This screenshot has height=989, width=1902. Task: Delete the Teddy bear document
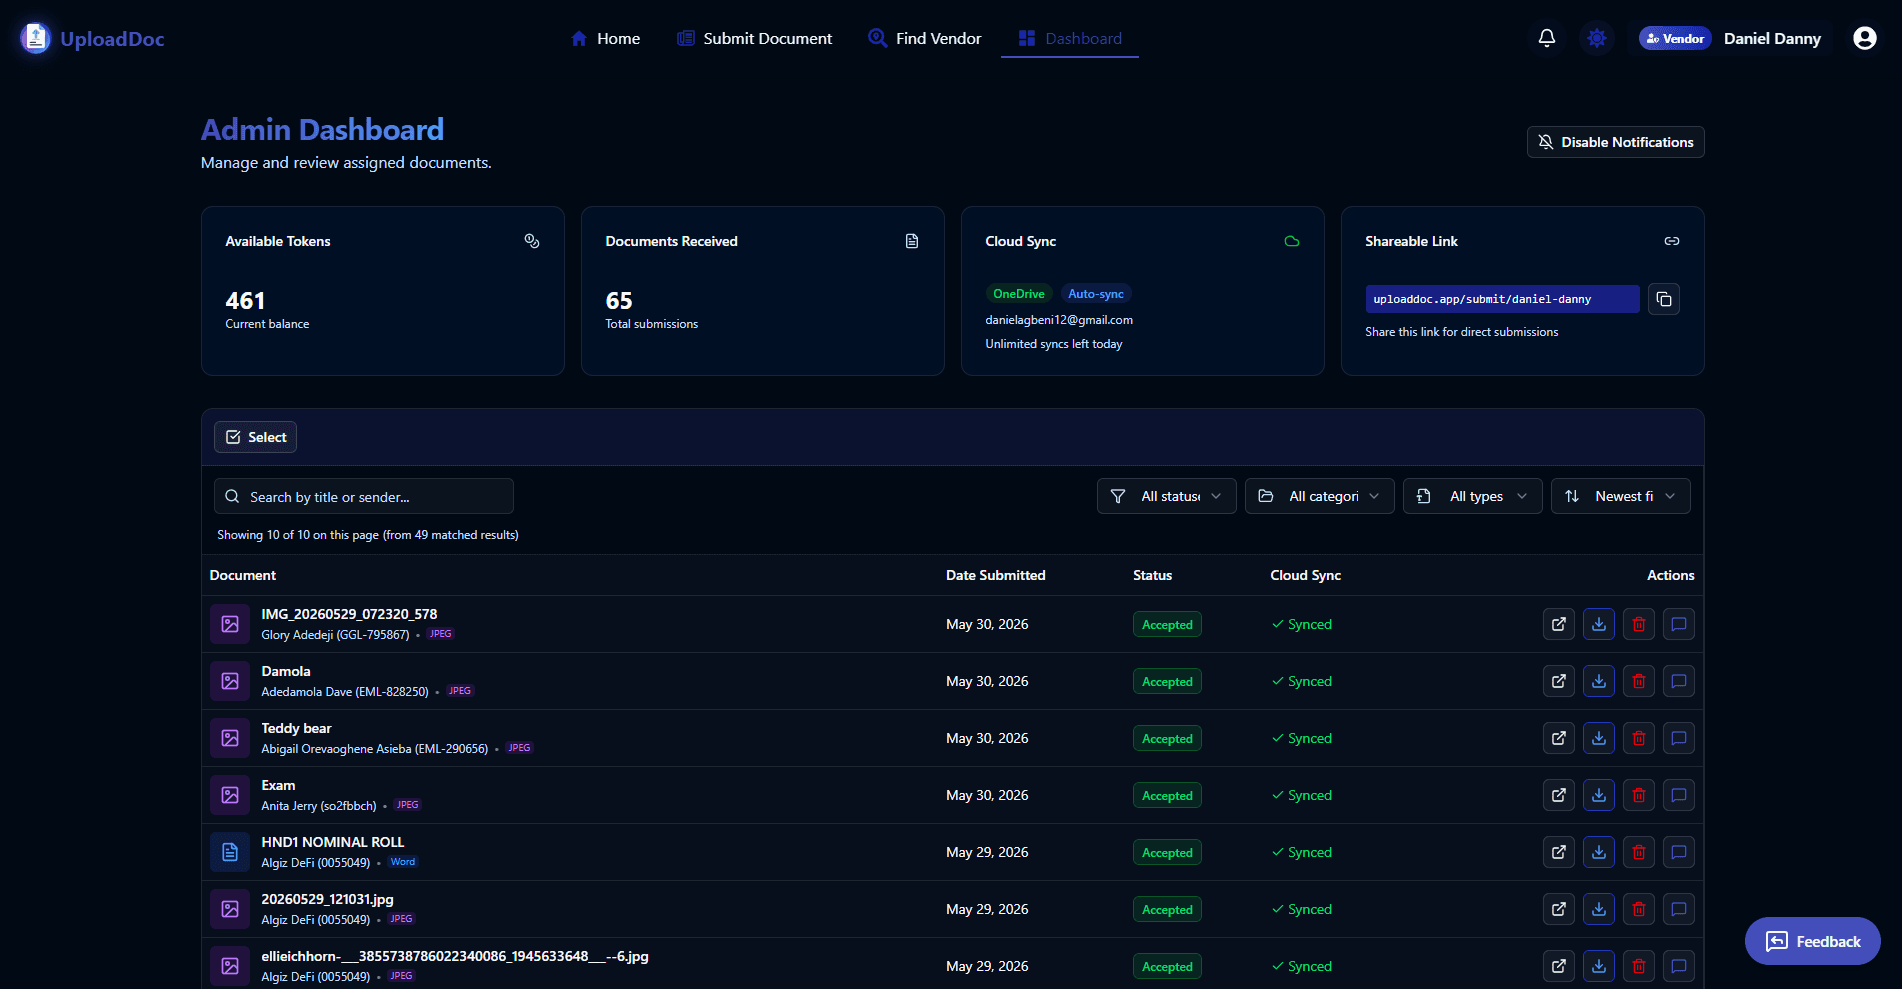point(1638,738)
